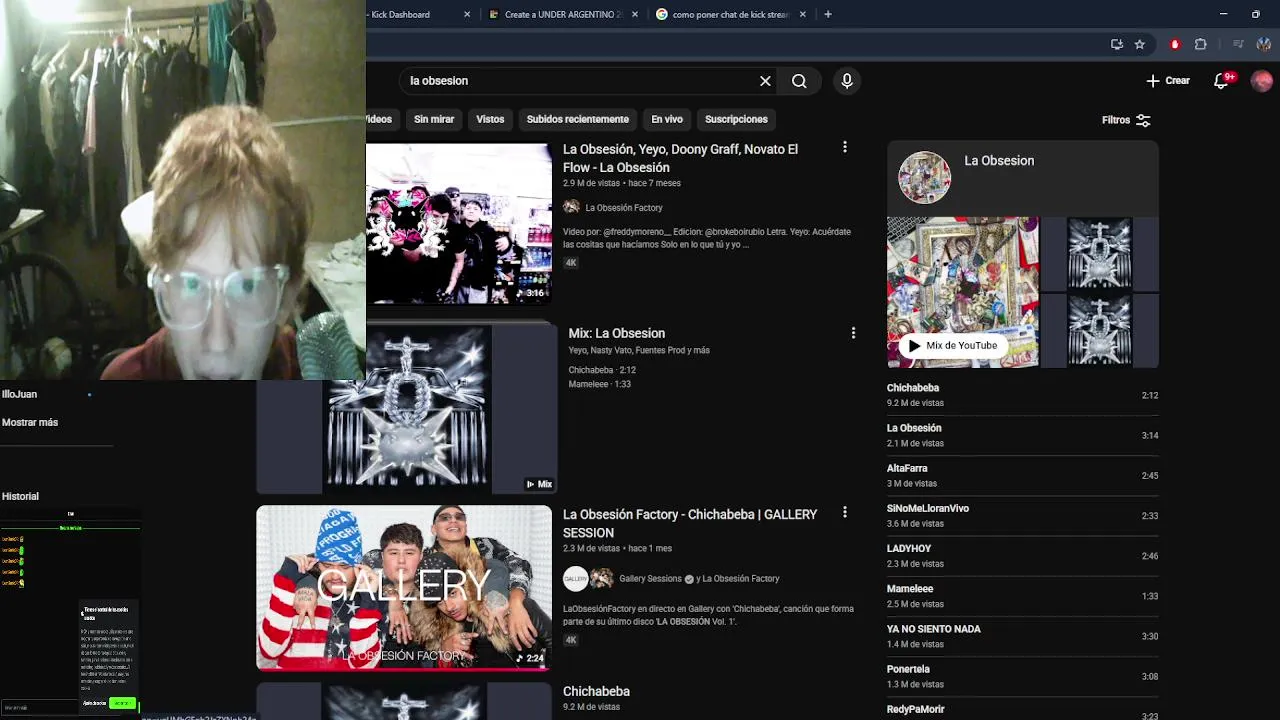Screen dimensions: 1280x720
Task: Play the Mameleee 1:33 side-panel track
Action: (1022, 596)
